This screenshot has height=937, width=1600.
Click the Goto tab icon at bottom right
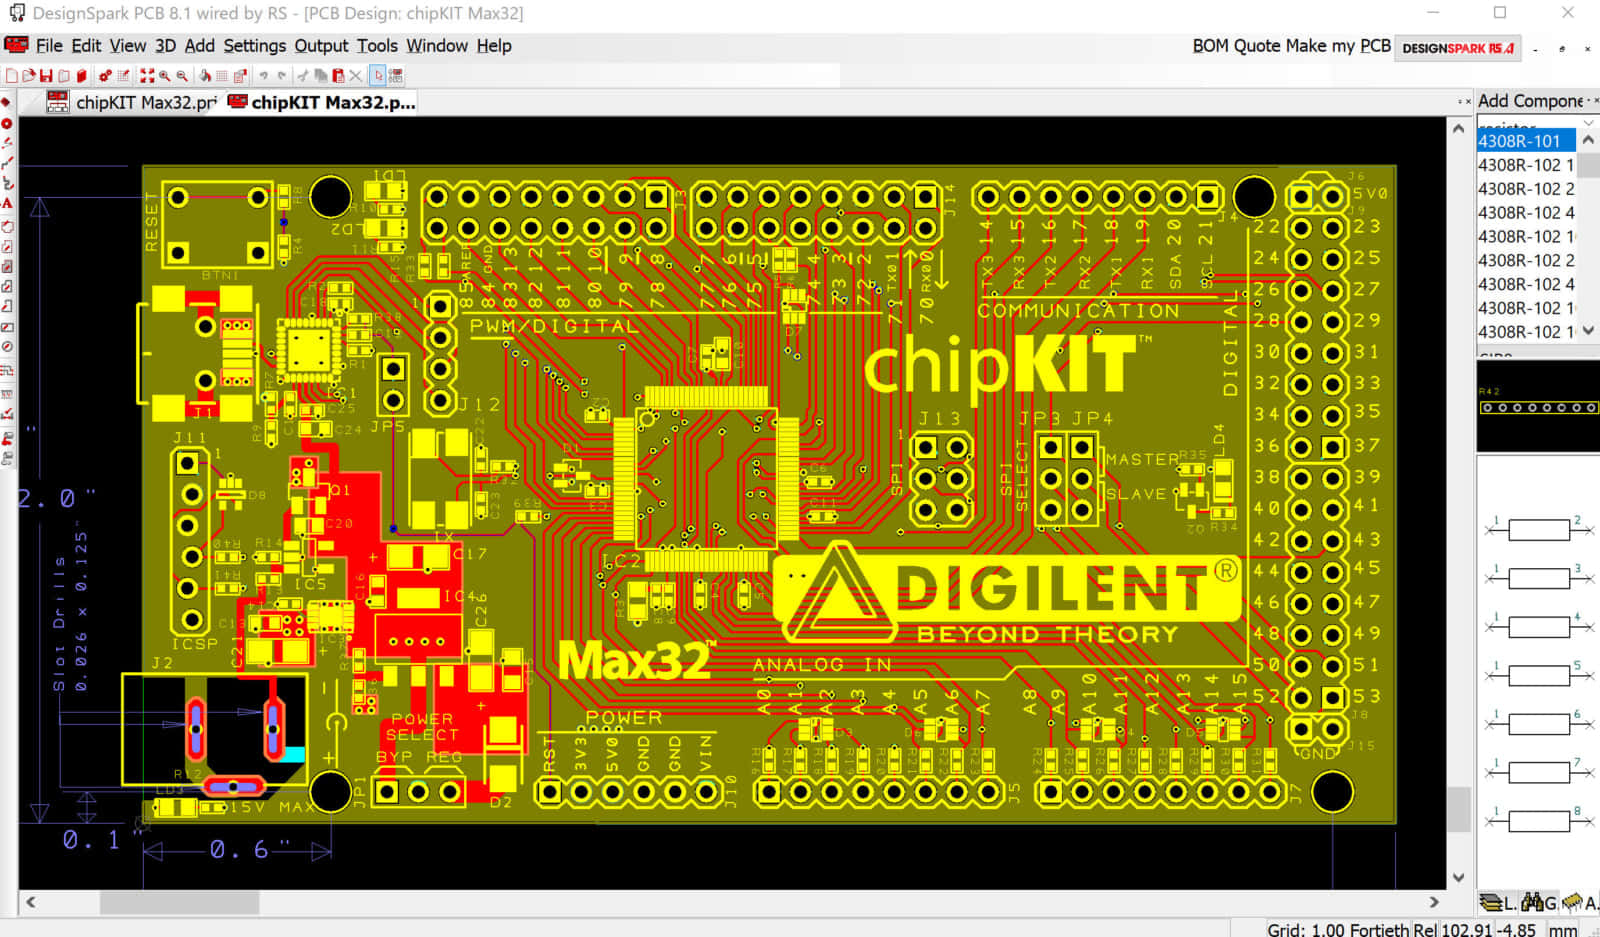click(1538, 903)
